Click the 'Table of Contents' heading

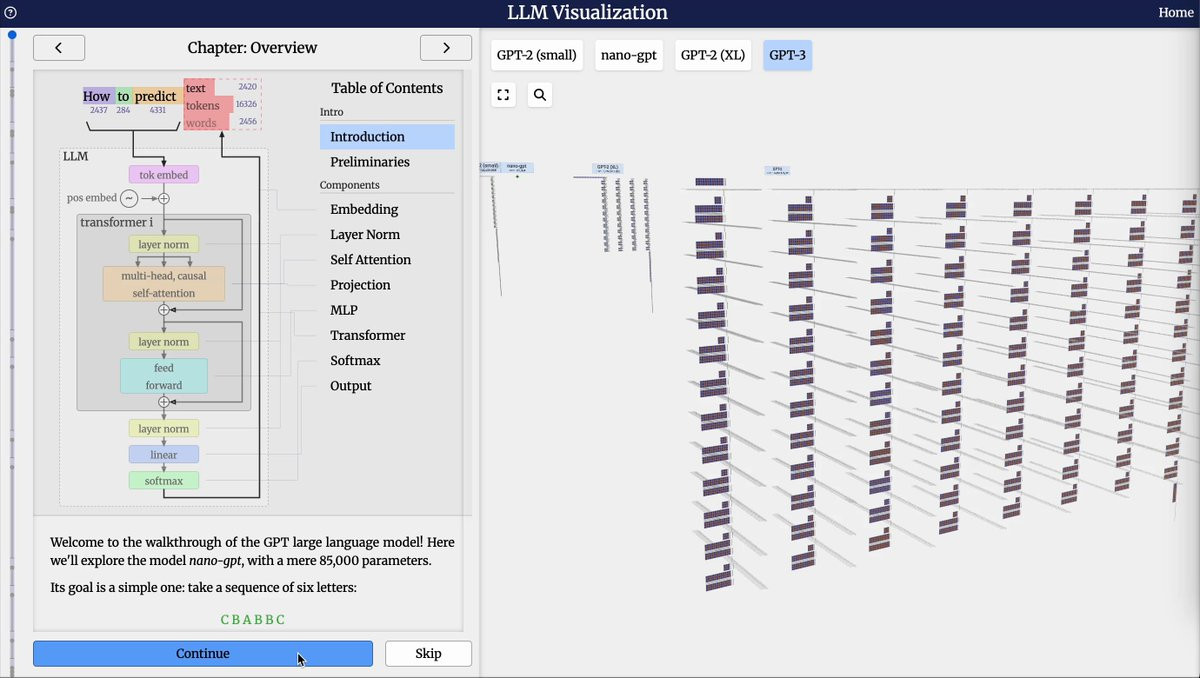coord(387,88)
